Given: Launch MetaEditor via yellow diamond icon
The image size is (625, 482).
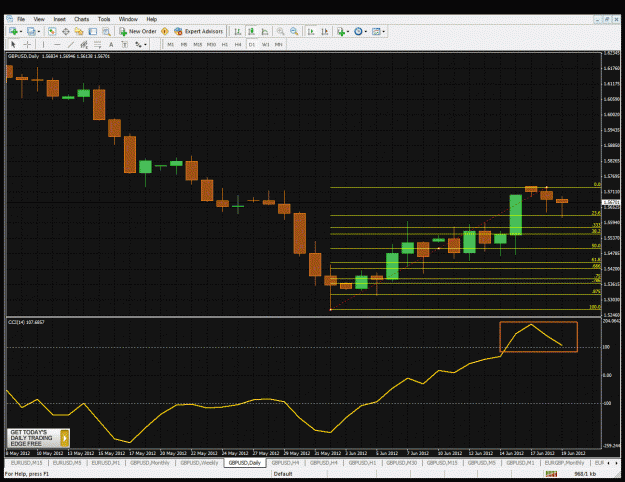Looking at the screenshot, I should pyautogui.click(x=165, y=31).
